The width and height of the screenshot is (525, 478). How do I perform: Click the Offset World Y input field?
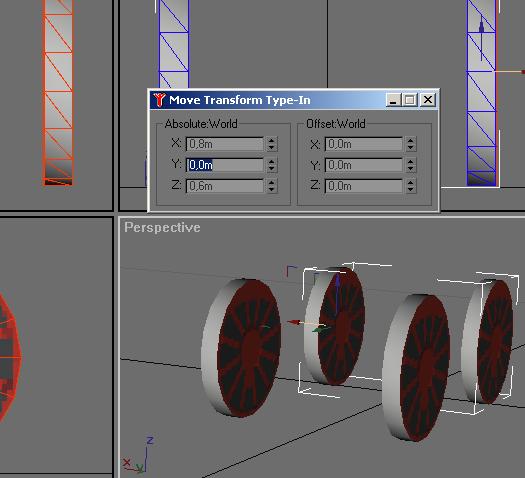pyautogui.click(x=364, y=165)
